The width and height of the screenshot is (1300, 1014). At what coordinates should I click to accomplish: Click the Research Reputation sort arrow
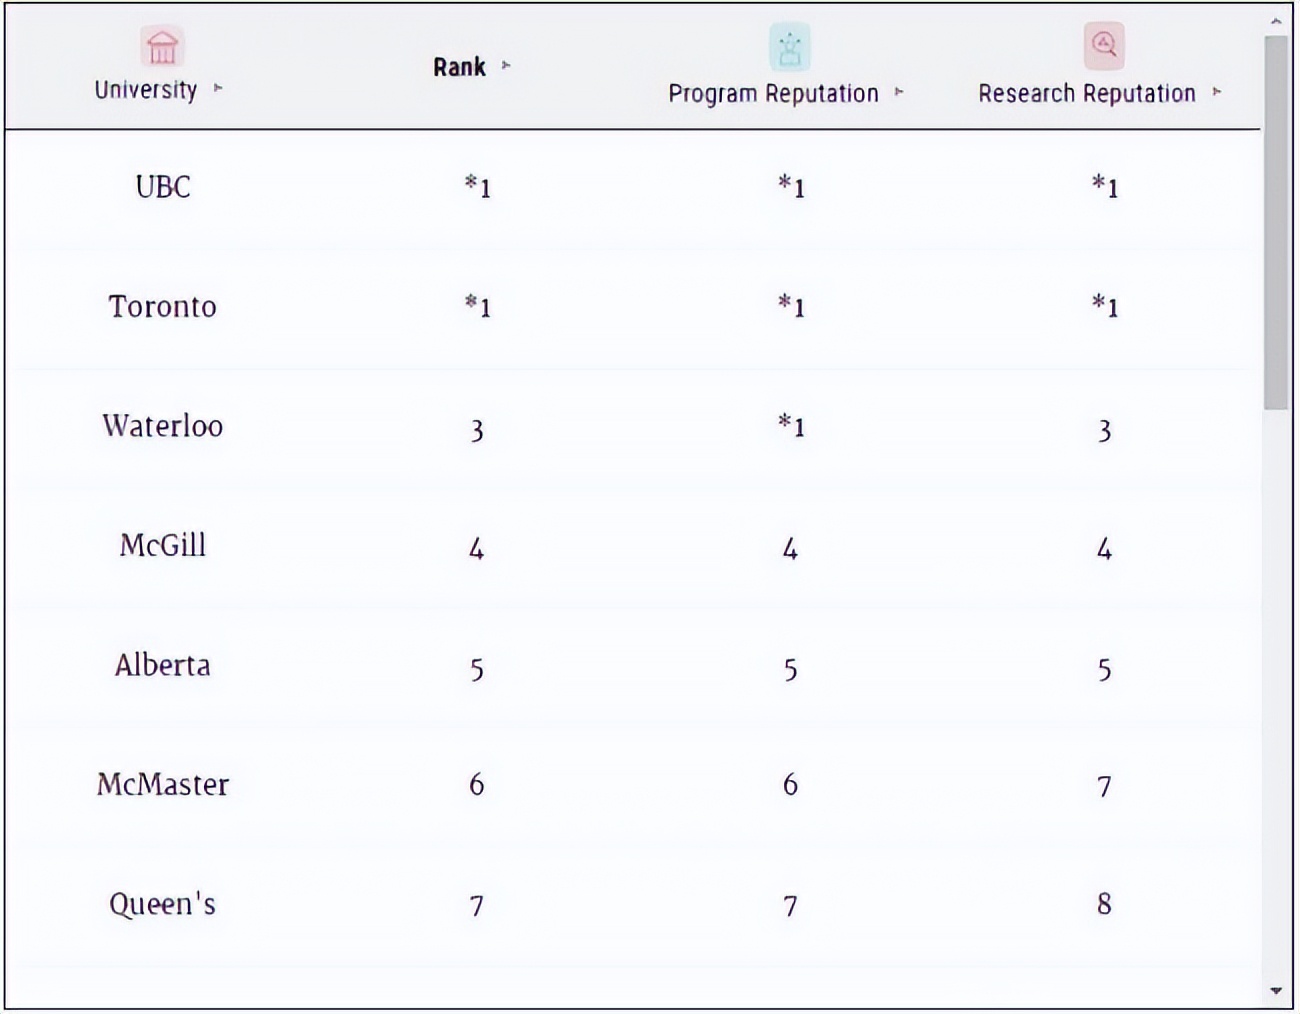(1217, 92)
